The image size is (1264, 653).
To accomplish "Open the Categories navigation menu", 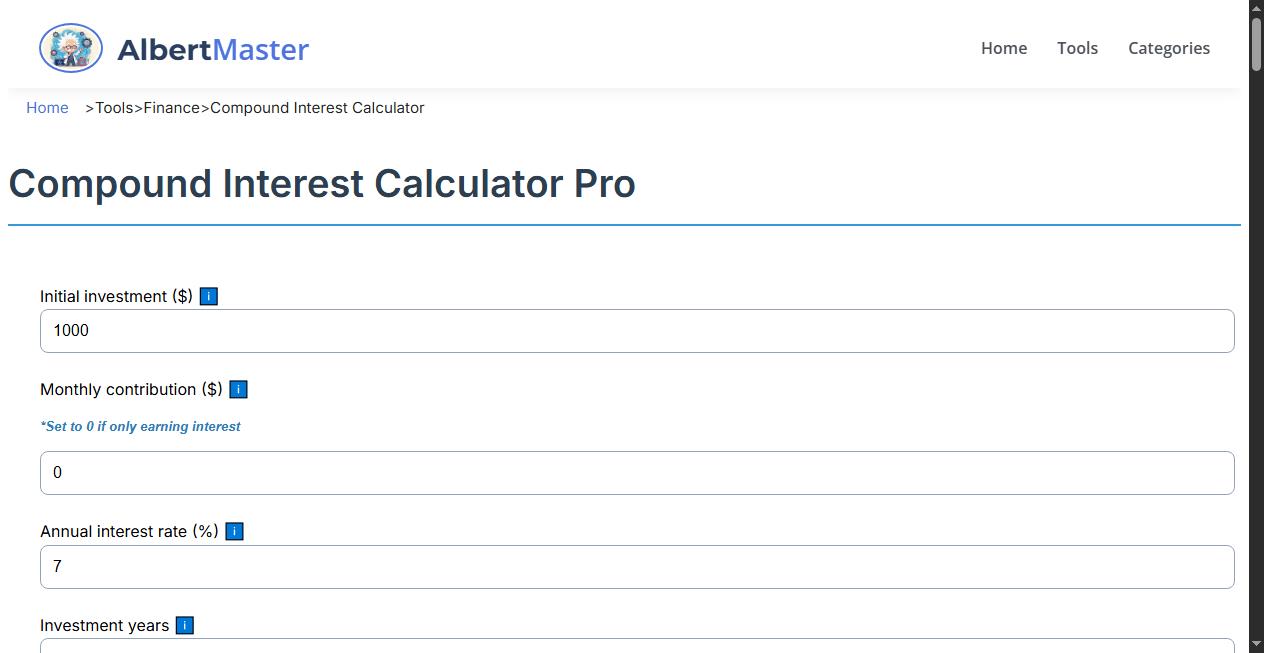I will point(1168,47).
